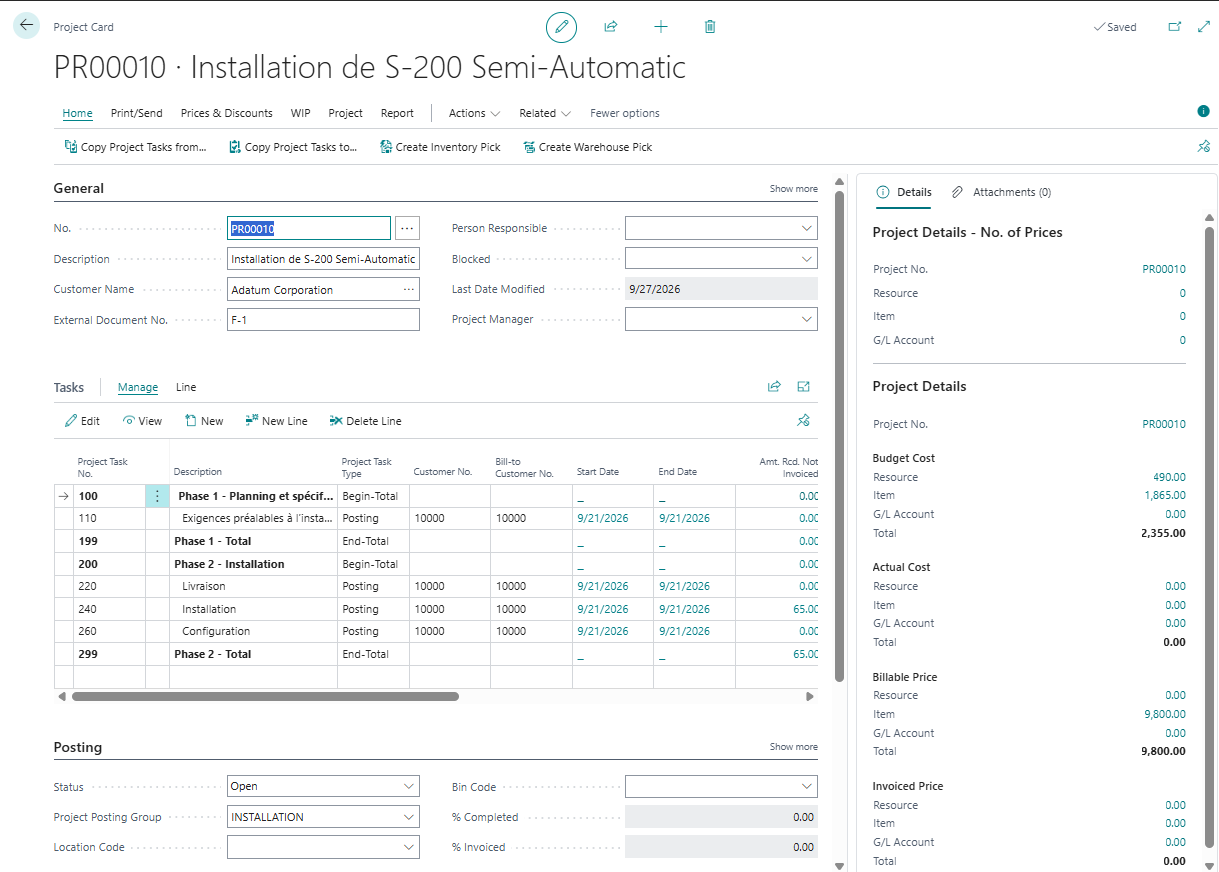Viewport: 1219px width, 872px height.
Task: Click the trash delete icon in header
Action: pyautogui.click(x=710, y=27)
